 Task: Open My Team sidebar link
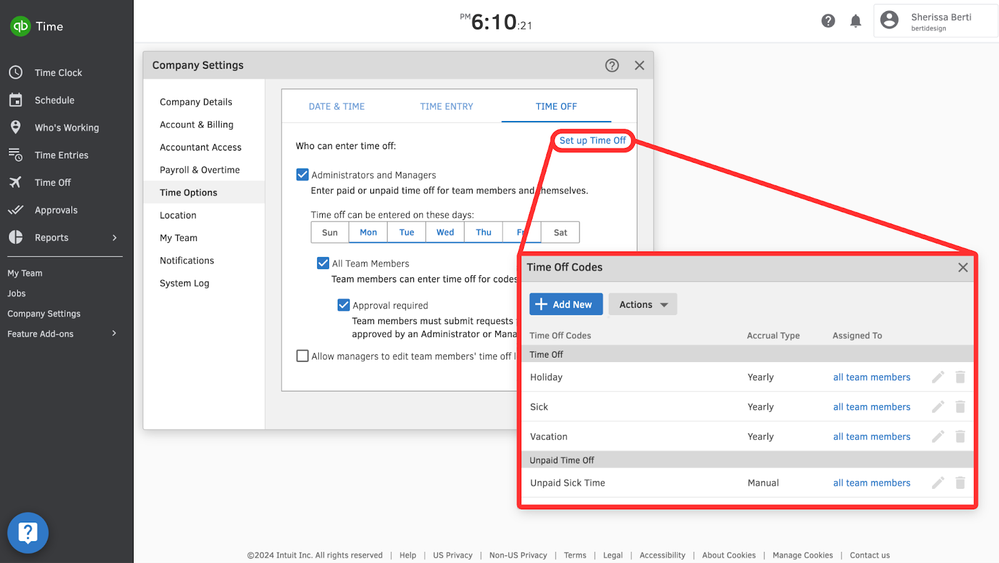tap(25, 273)
